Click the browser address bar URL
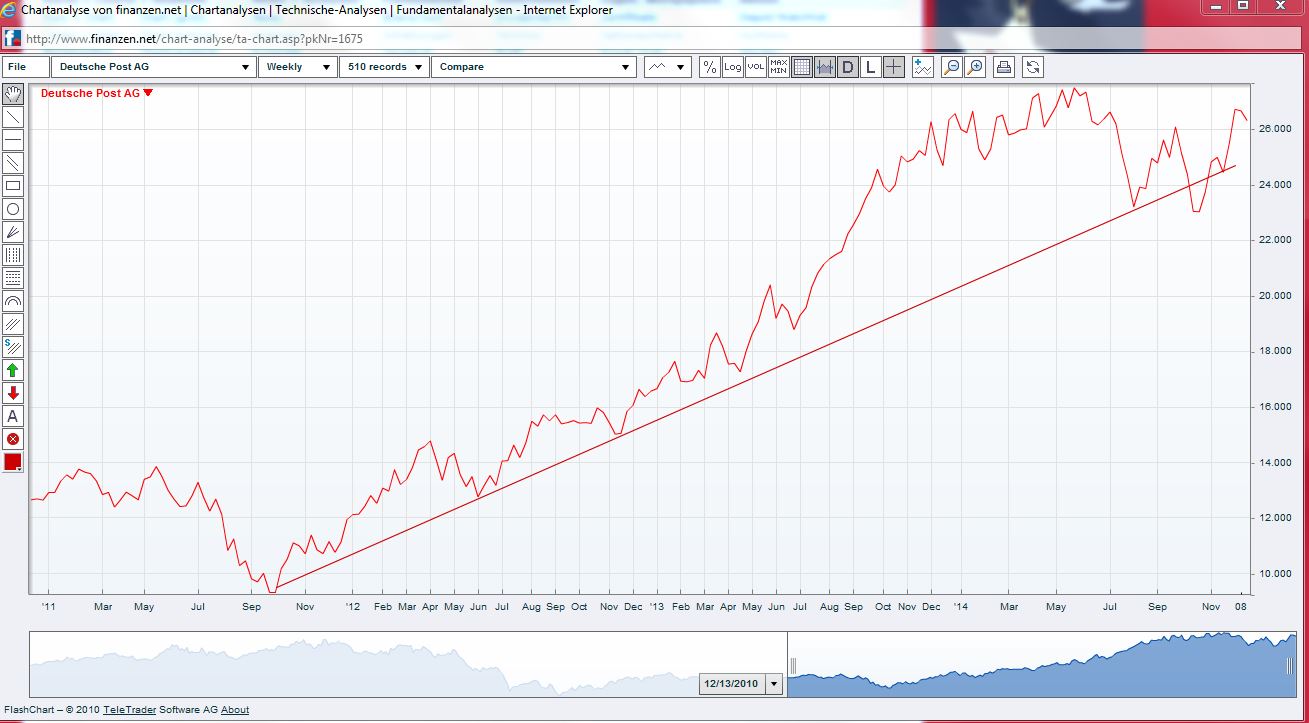The width and height of the screenshot is (1309, 723). [x=194, y=39]
